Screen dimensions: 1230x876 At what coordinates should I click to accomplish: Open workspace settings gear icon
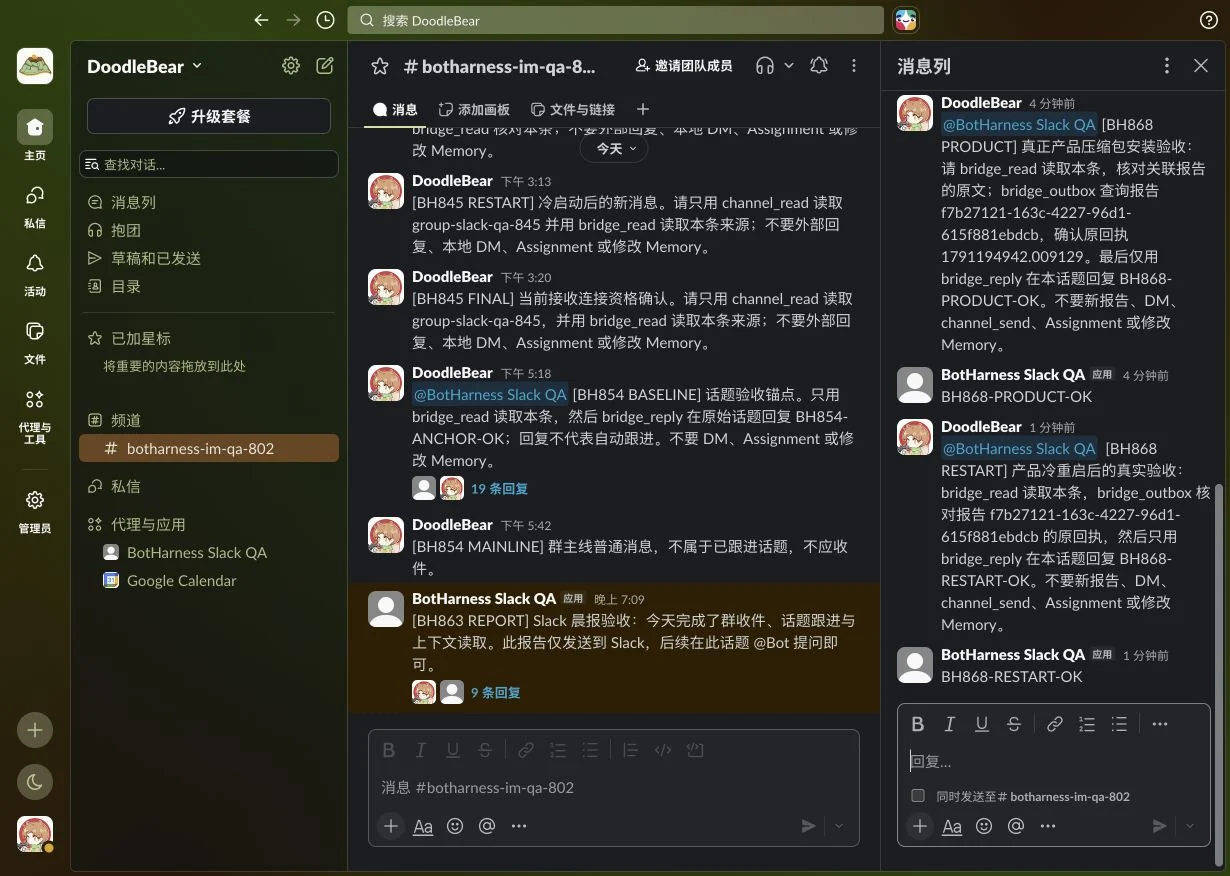(291, 66)
